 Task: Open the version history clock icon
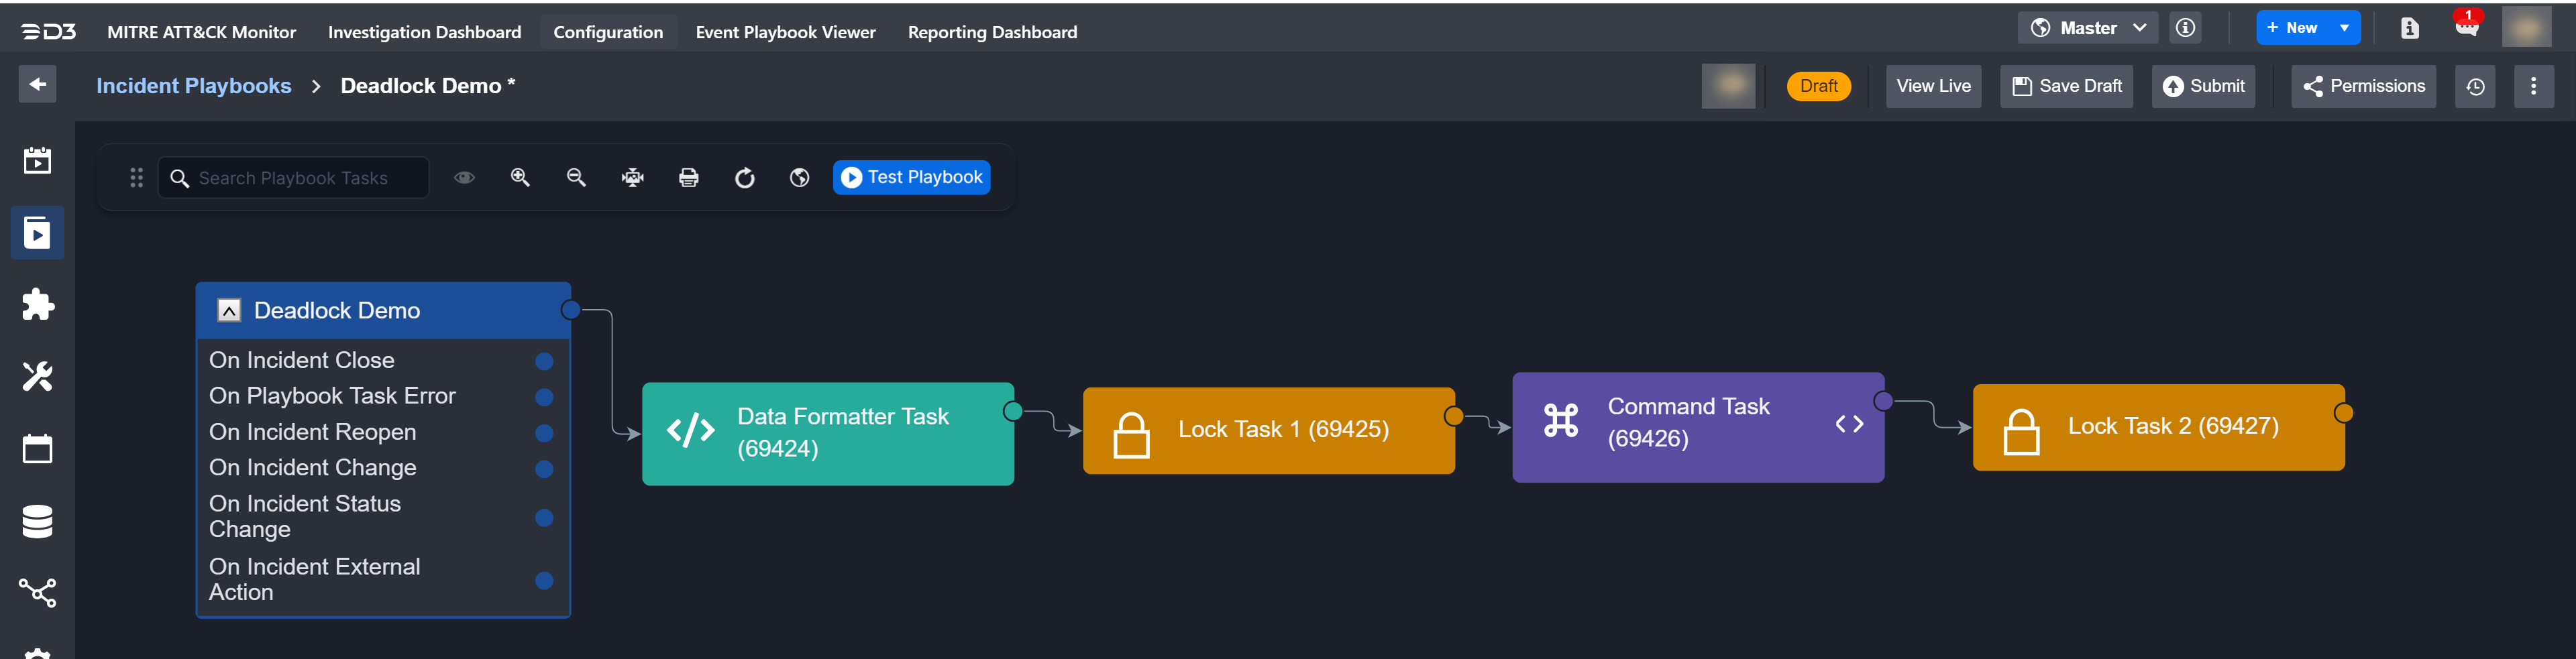2475,86
